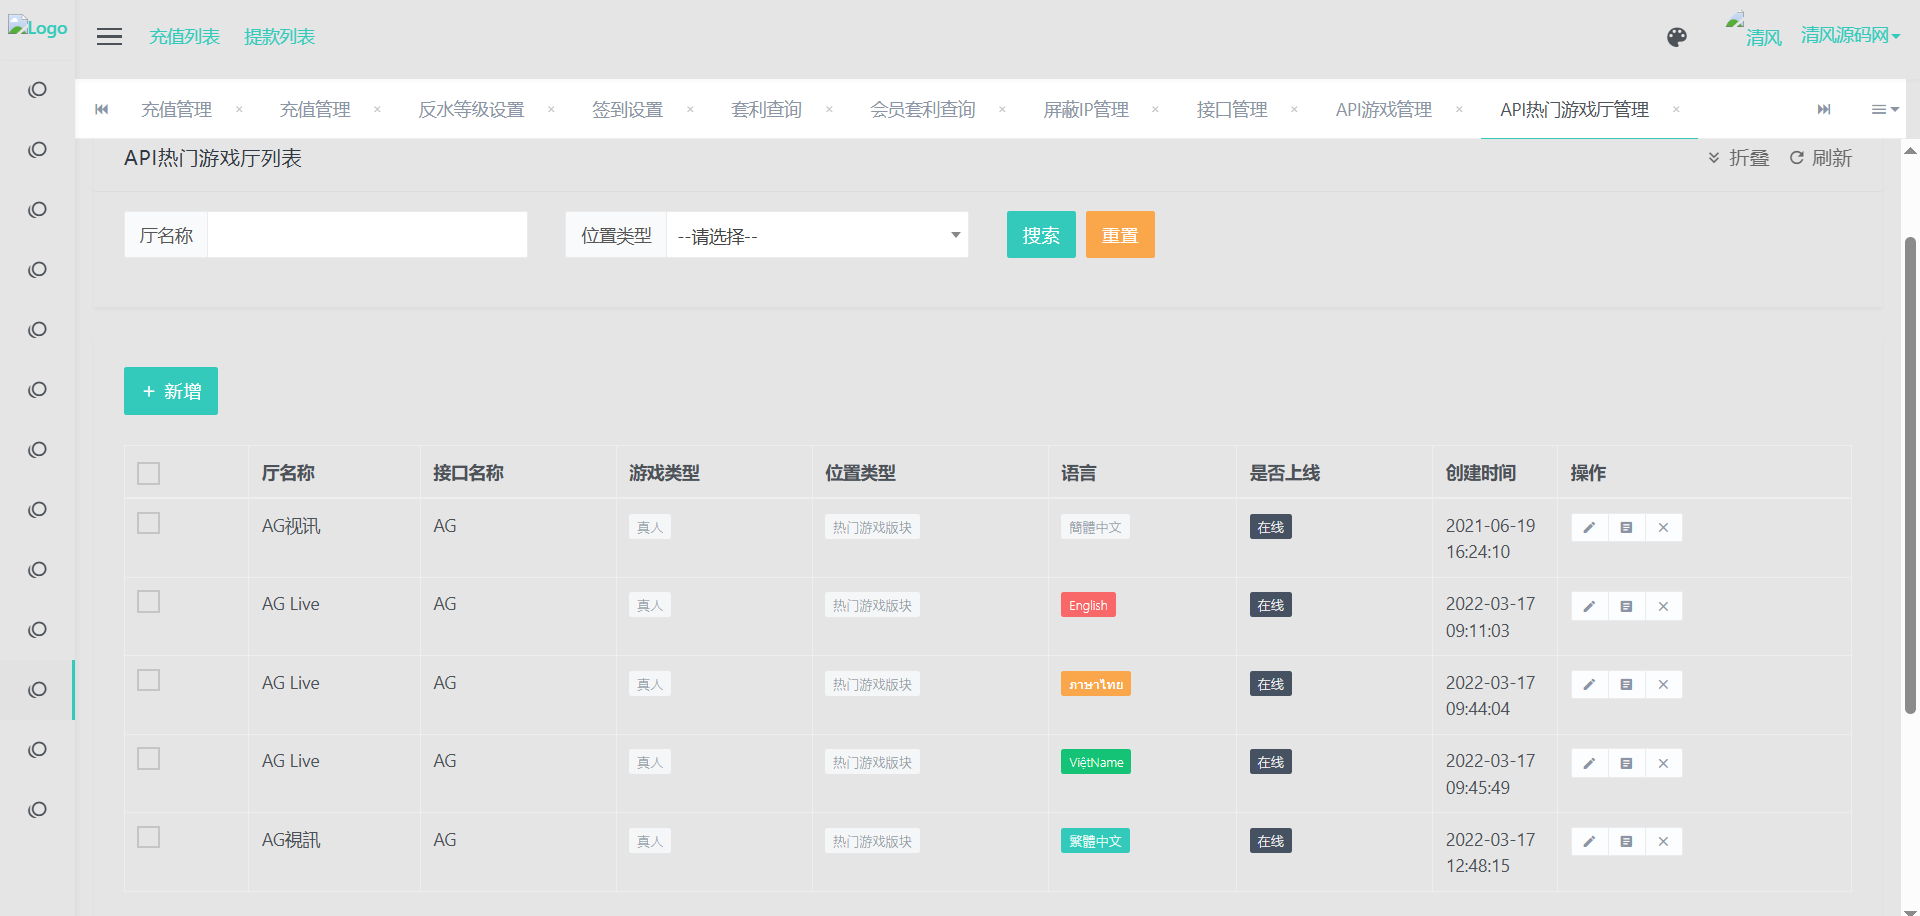Open the 充值列表 link
Viewport: 1920px width, 916px height.
point(184,37)
